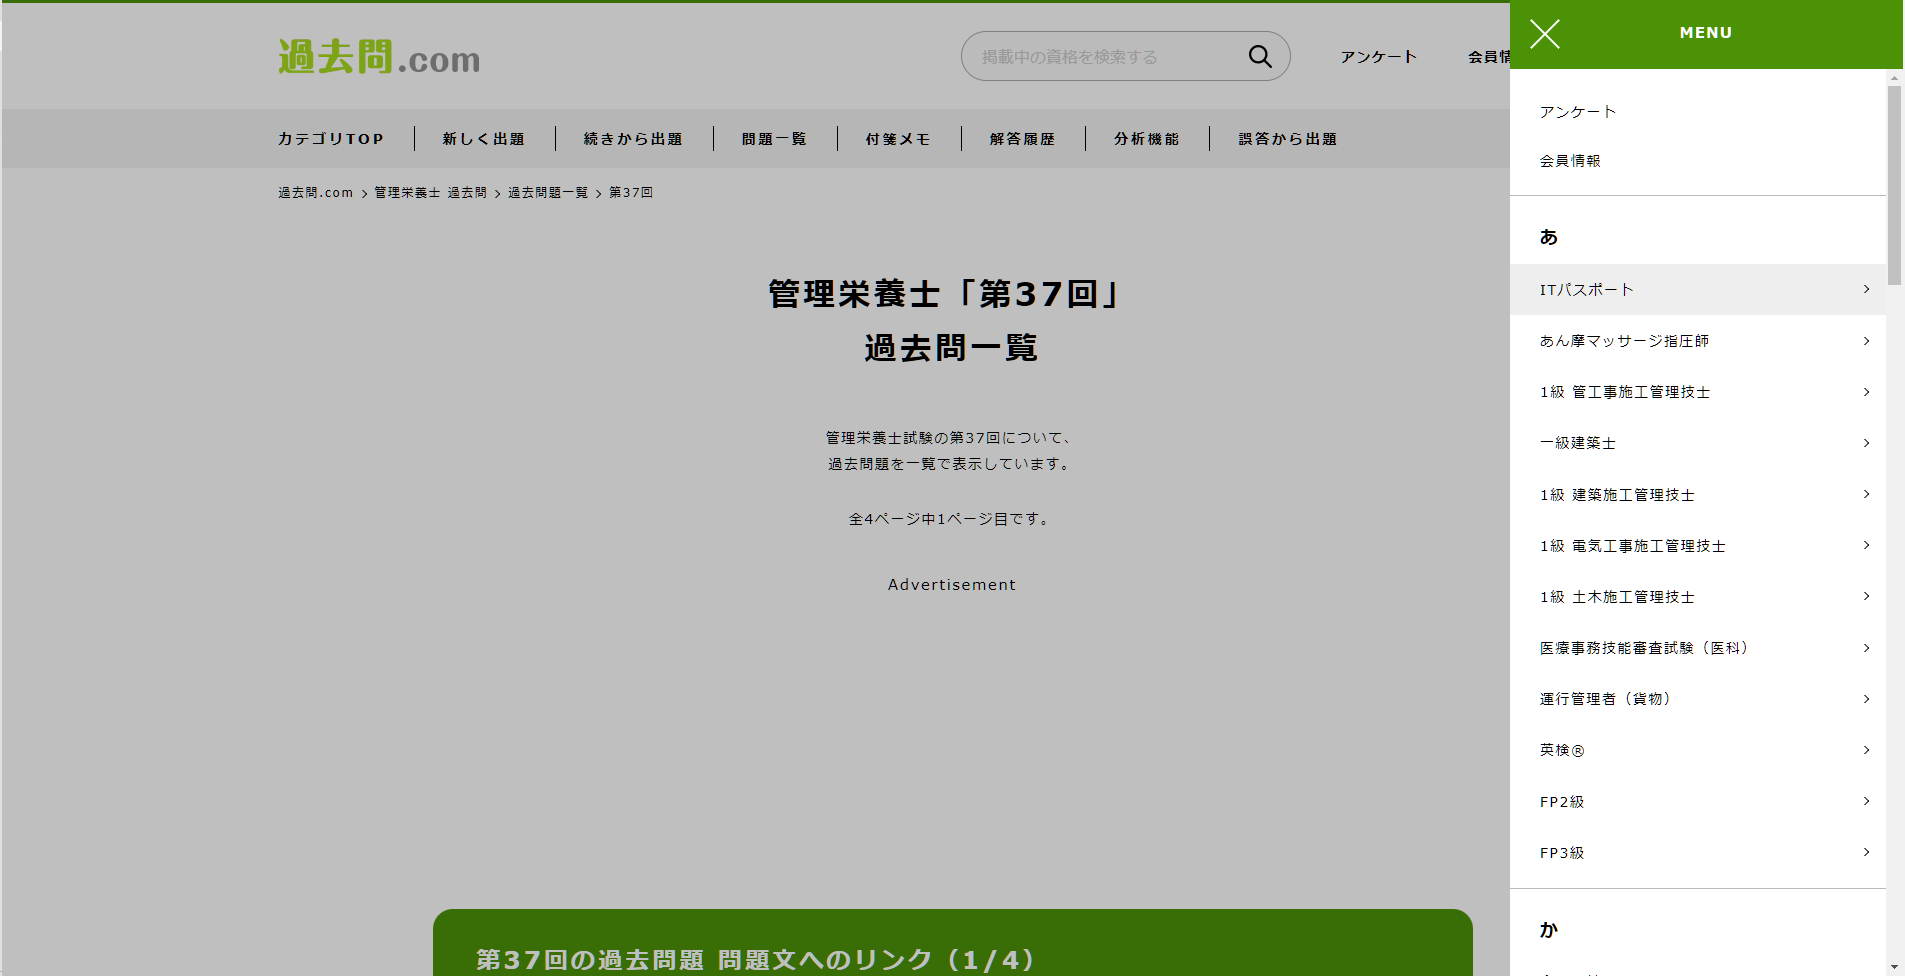Viewport: 1905px width, 976px height.
Task: Click 管理栄養士 過去問 breadcrumb link
Action: point(430,193)
